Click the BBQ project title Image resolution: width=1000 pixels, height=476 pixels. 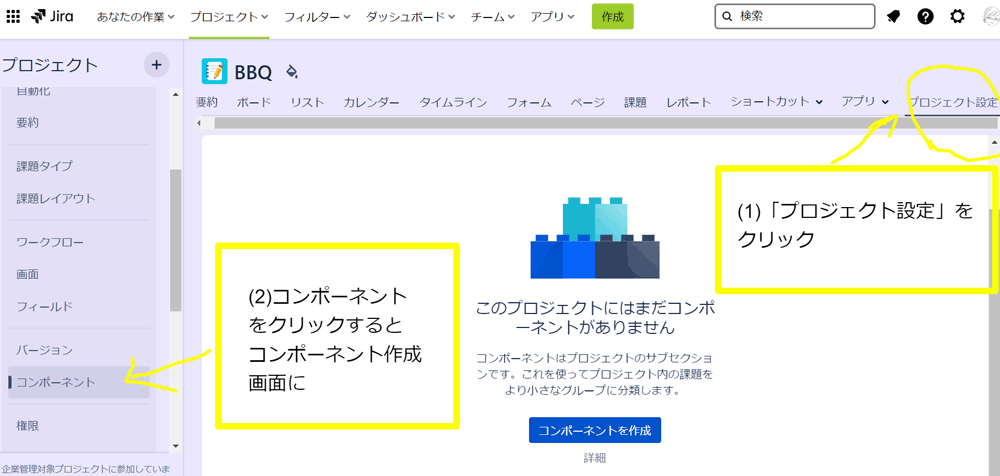tap(253, 73)
